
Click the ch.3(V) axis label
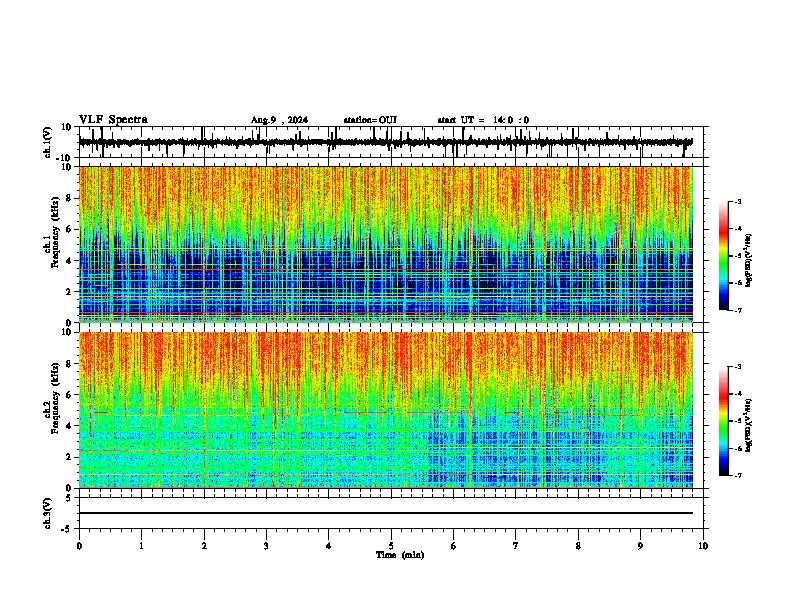[x=48, y=513]
